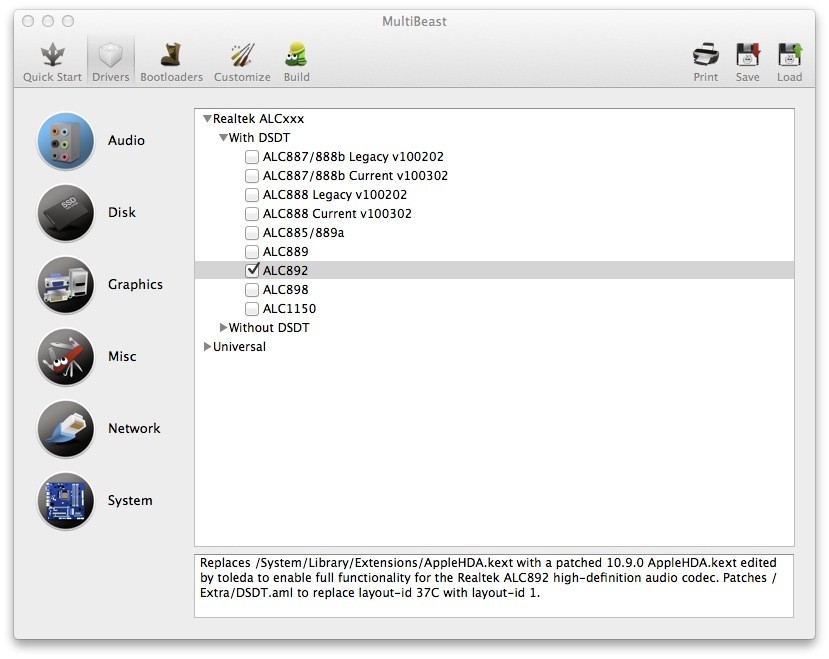The image size is (829, 659).
Task: Open the Disk driver category
Action: coord(66,213)
